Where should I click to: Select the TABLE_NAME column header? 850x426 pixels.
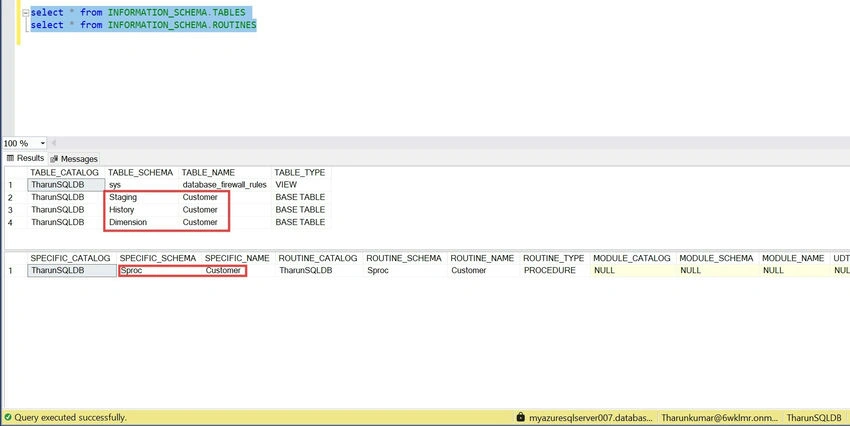pos(208,172)
